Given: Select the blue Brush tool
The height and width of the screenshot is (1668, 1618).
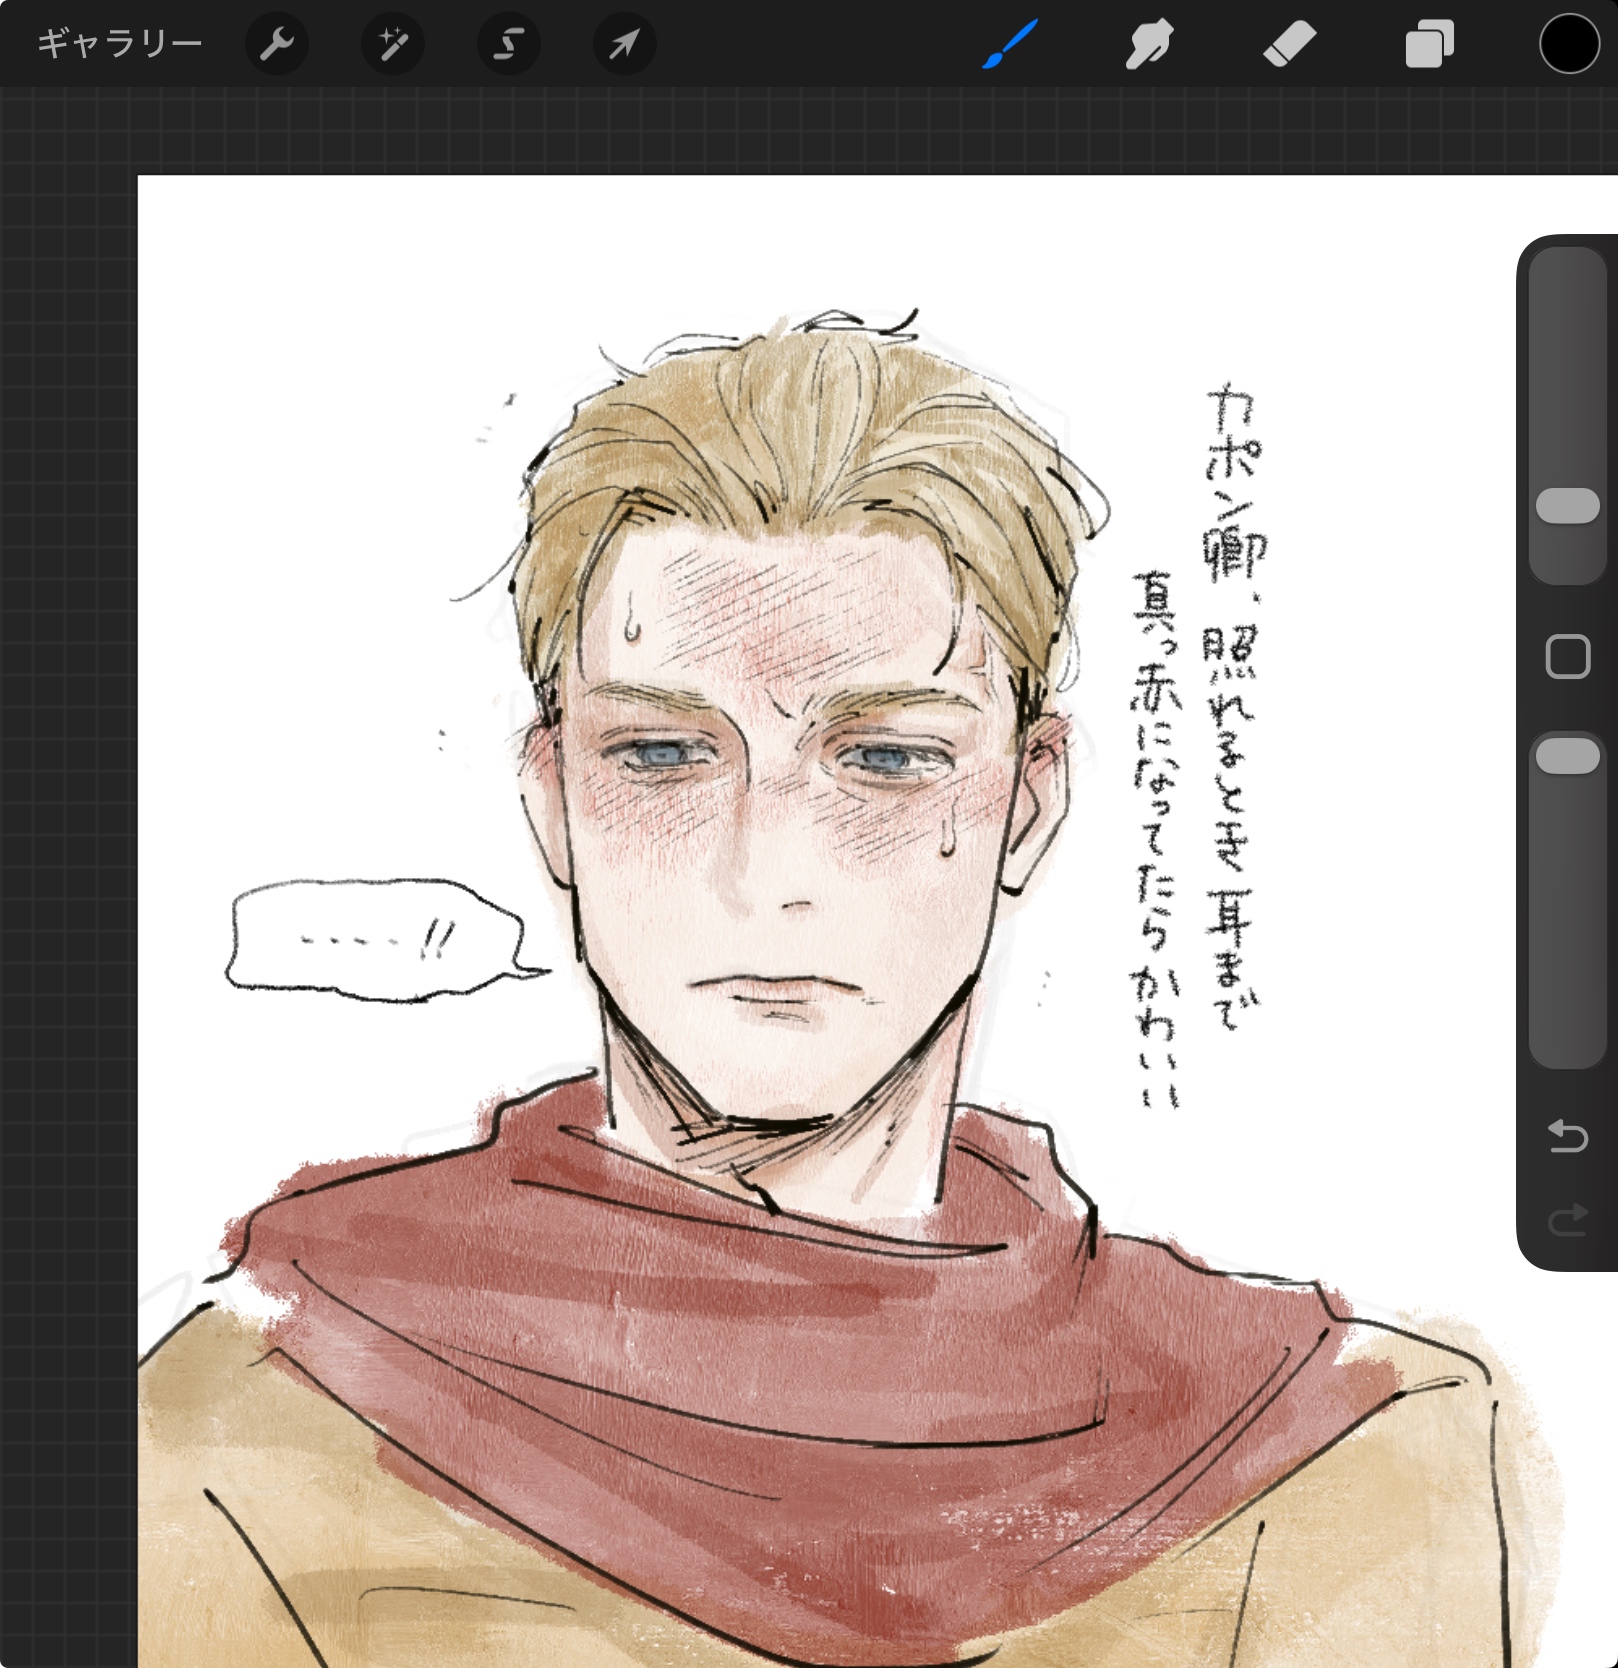Looking at the screenshot, I should point(1010,45).
